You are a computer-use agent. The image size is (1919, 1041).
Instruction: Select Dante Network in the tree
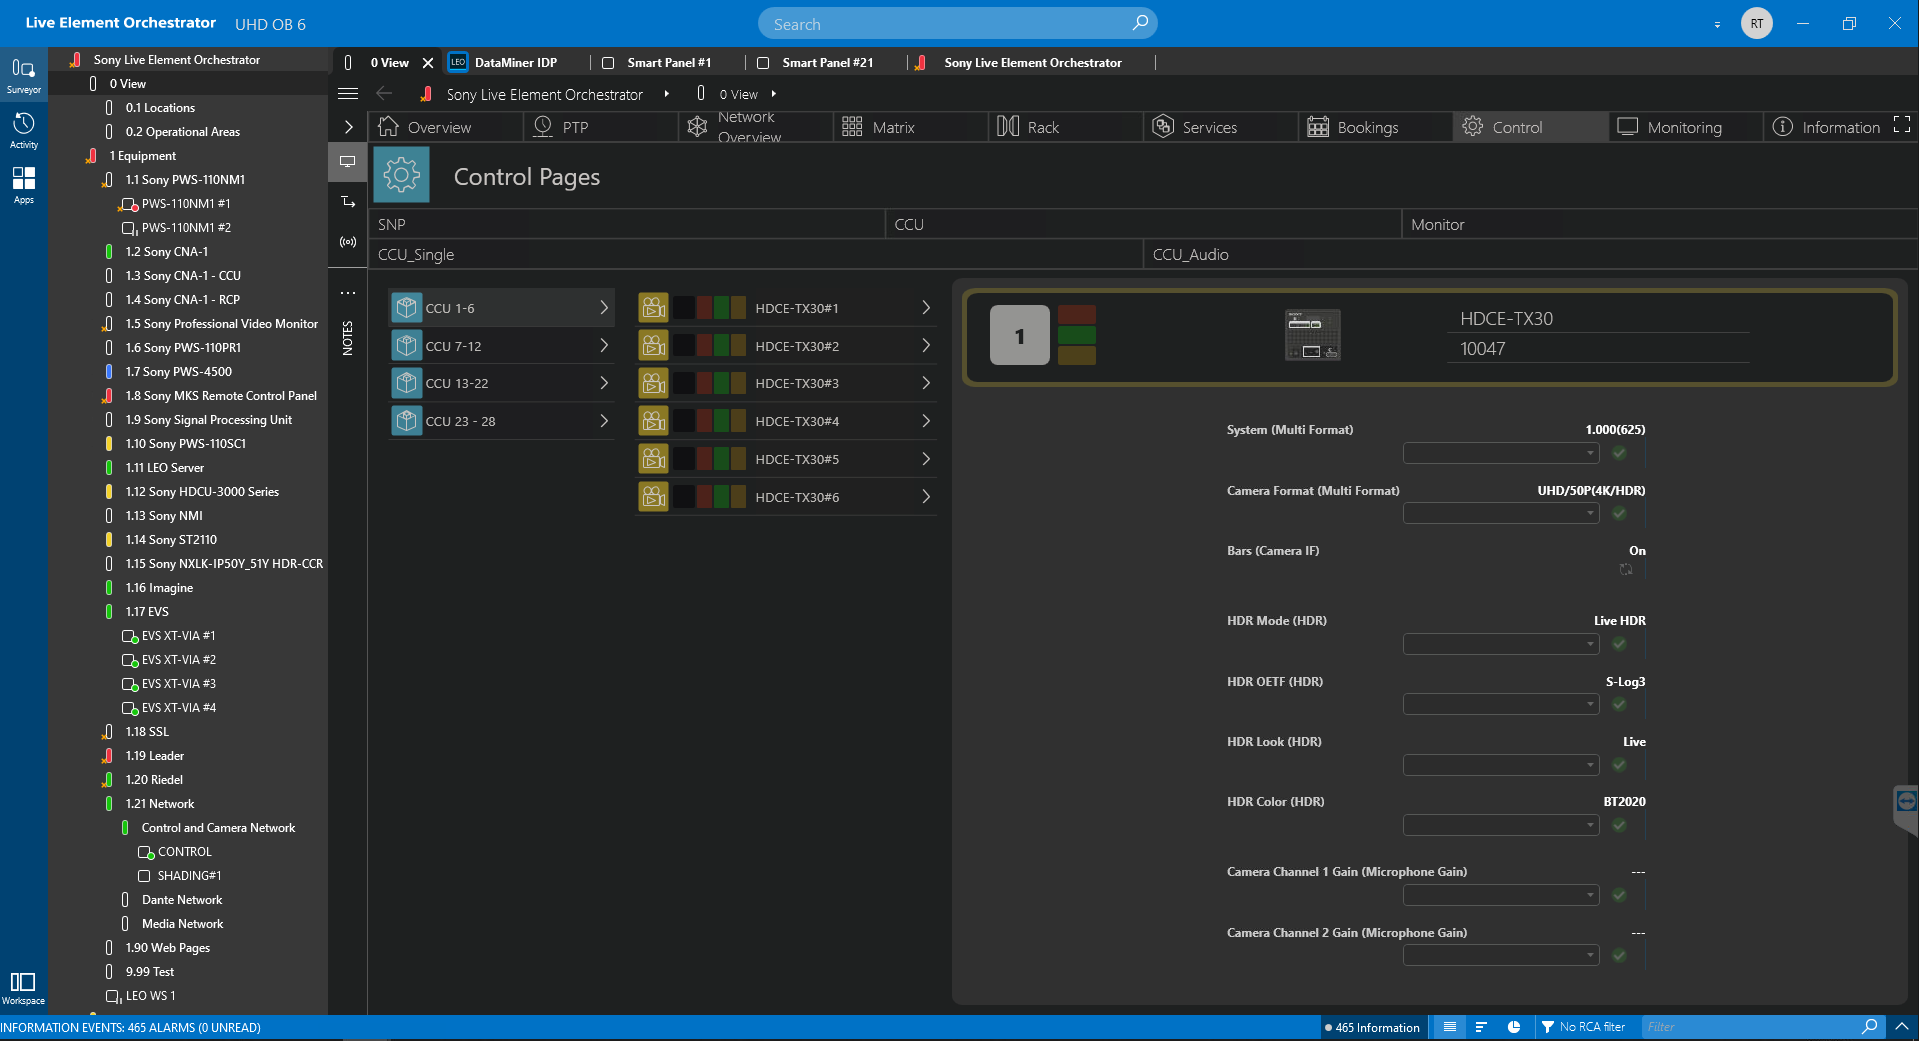coord(182,900)
